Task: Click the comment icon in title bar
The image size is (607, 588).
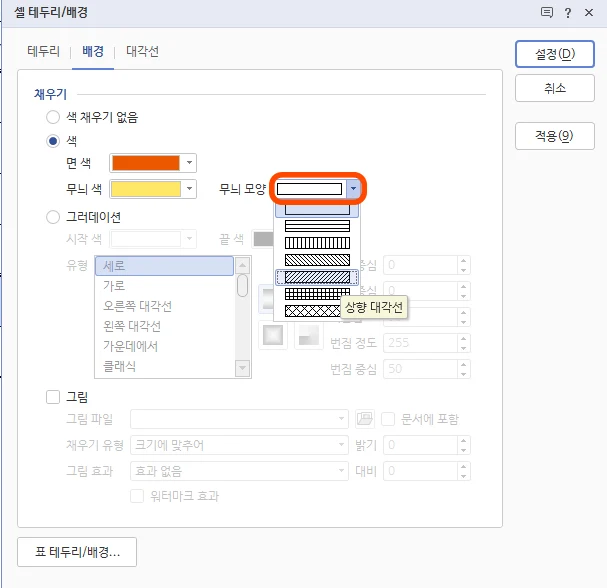Action: pos(547,13)
